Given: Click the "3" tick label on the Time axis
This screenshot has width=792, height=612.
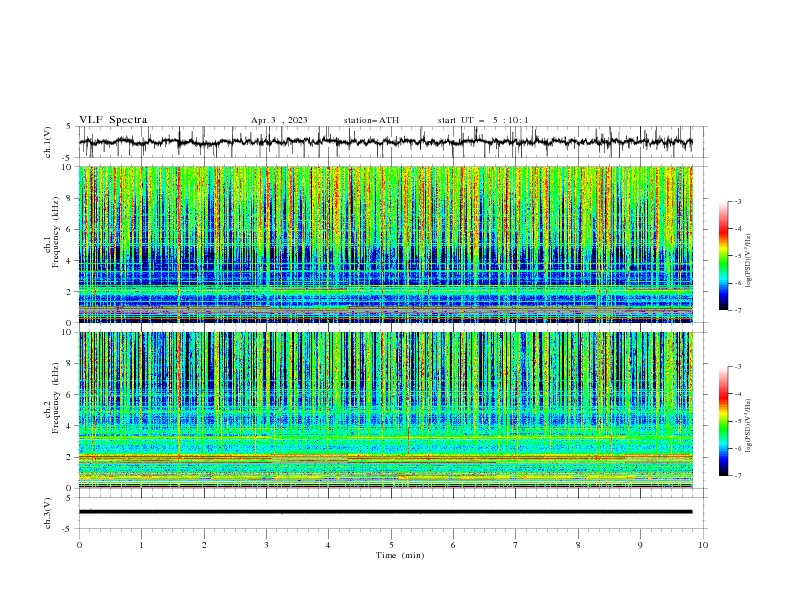Looking at the screenshot, I should [266, 545].
